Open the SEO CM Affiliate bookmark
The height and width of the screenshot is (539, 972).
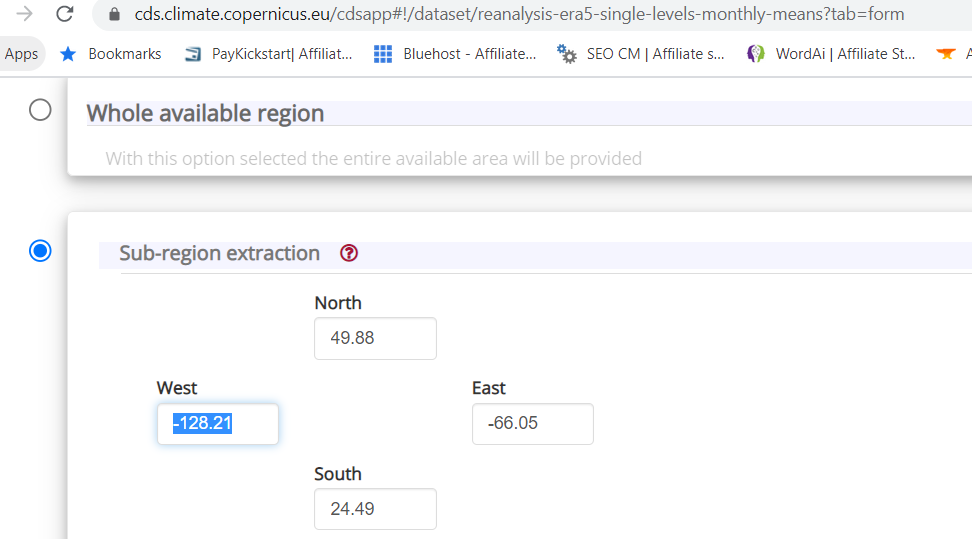tap(641, 54)
